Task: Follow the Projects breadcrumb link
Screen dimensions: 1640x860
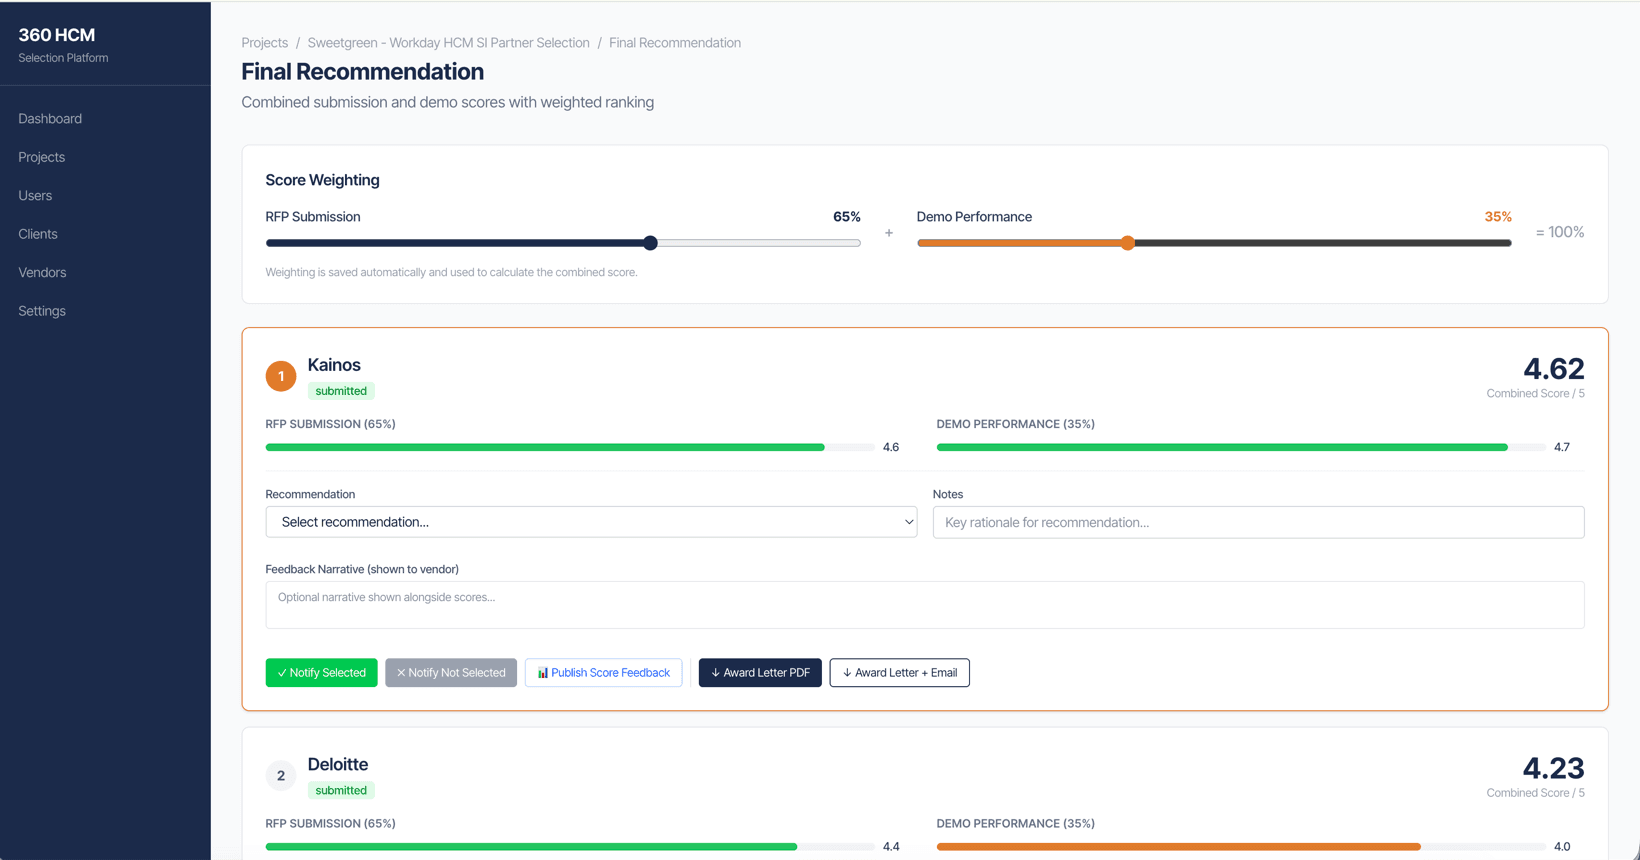Action: [264, 43]
